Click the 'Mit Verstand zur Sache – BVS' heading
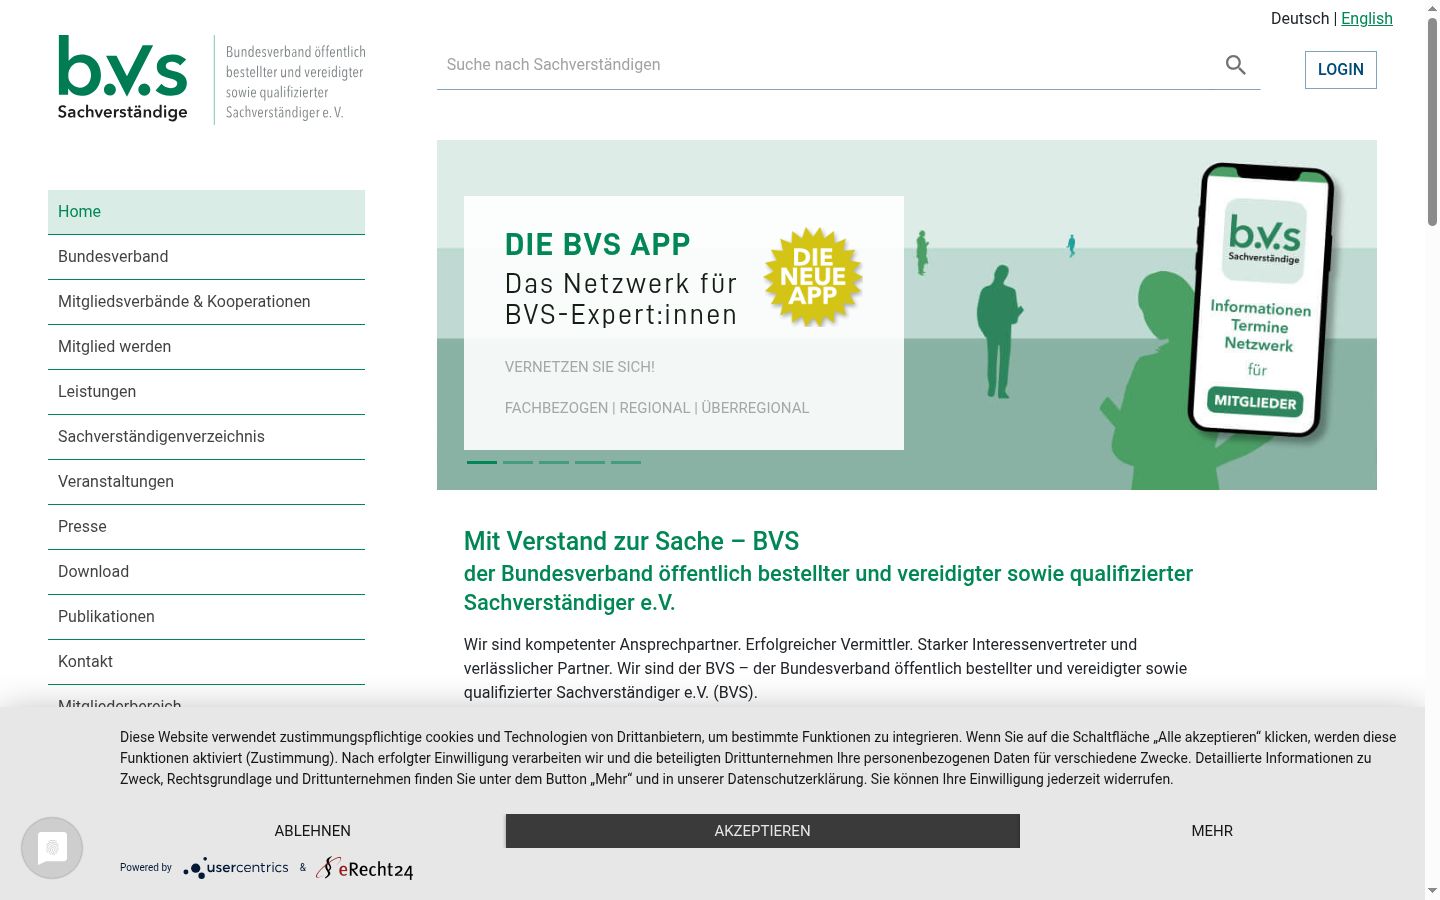Screen dimensions: 1440x900 631,541
